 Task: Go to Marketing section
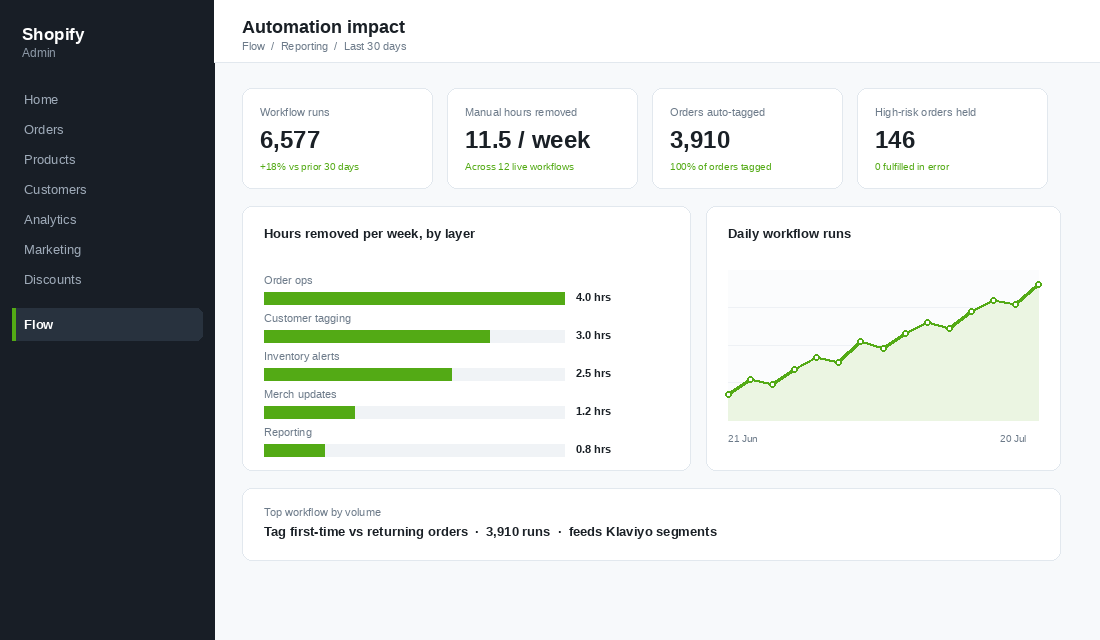(52, 250)
